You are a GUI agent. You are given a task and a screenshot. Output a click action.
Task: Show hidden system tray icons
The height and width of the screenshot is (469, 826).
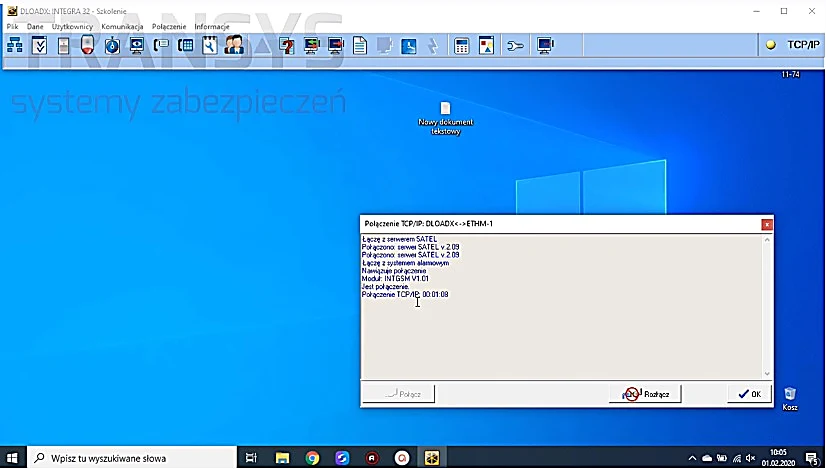[x=692, y=458]
